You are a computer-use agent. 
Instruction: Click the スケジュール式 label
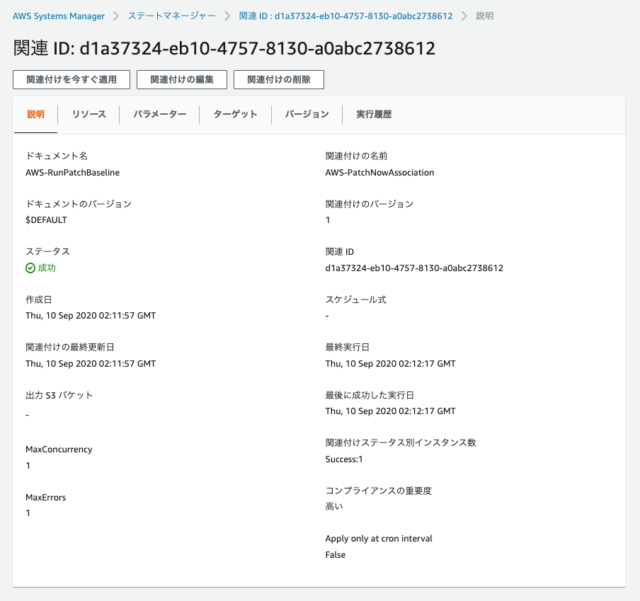tap(356, 300)
